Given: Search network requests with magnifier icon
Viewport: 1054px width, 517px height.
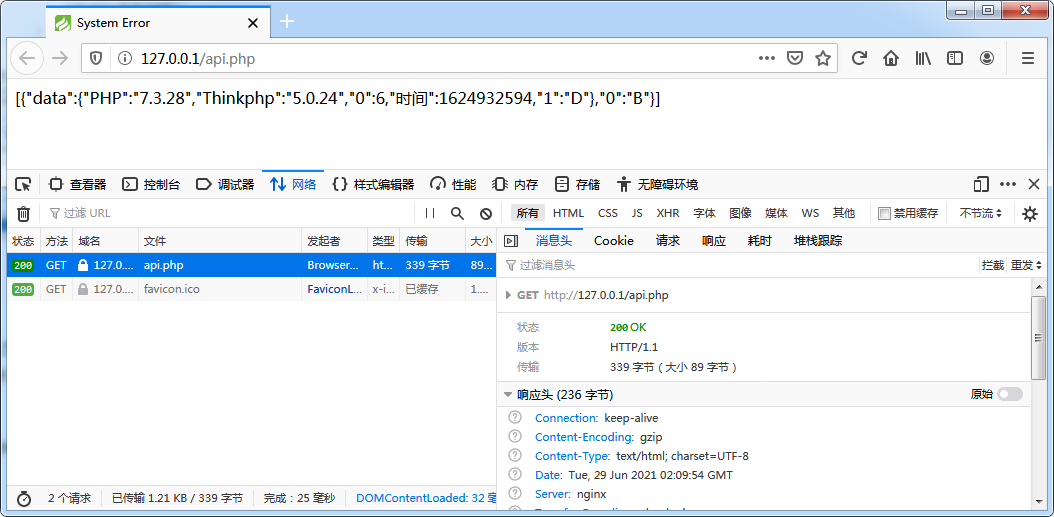Looking at the screenshot, I should [457, 213].
